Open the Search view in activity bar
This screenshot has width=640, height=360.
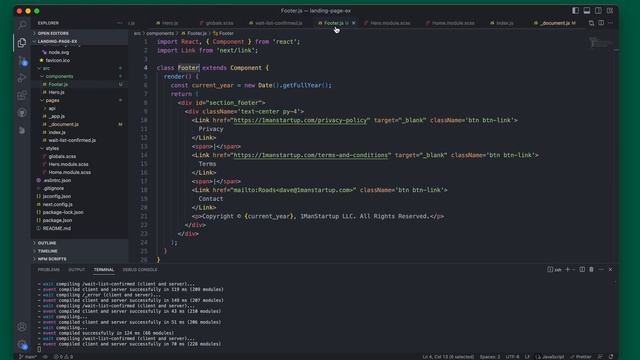click(22, 25)
